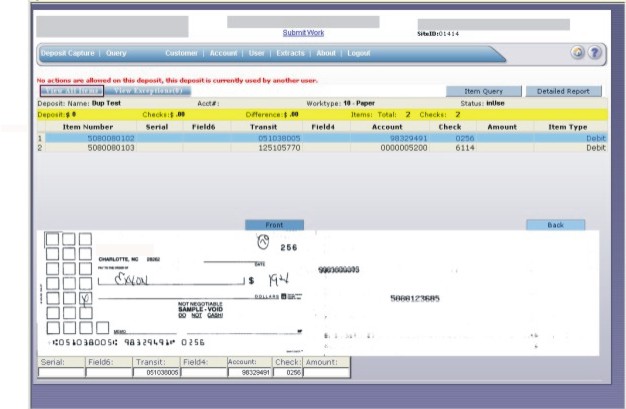The image size is (626, 409).
Task: Select the View All Items tab
Action: [x=70, y=91]
